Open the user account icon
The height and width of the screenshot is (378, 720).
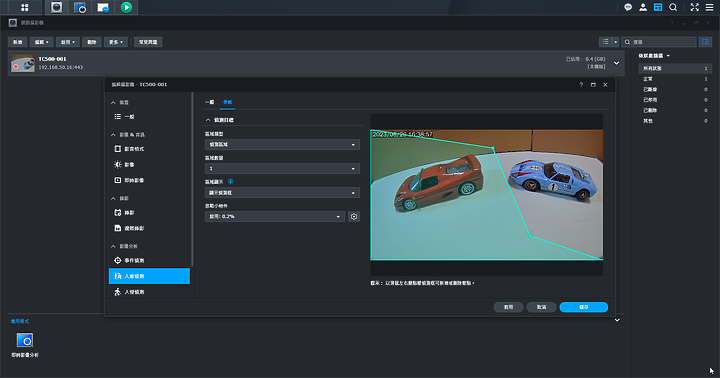click(x=643, y=7)
